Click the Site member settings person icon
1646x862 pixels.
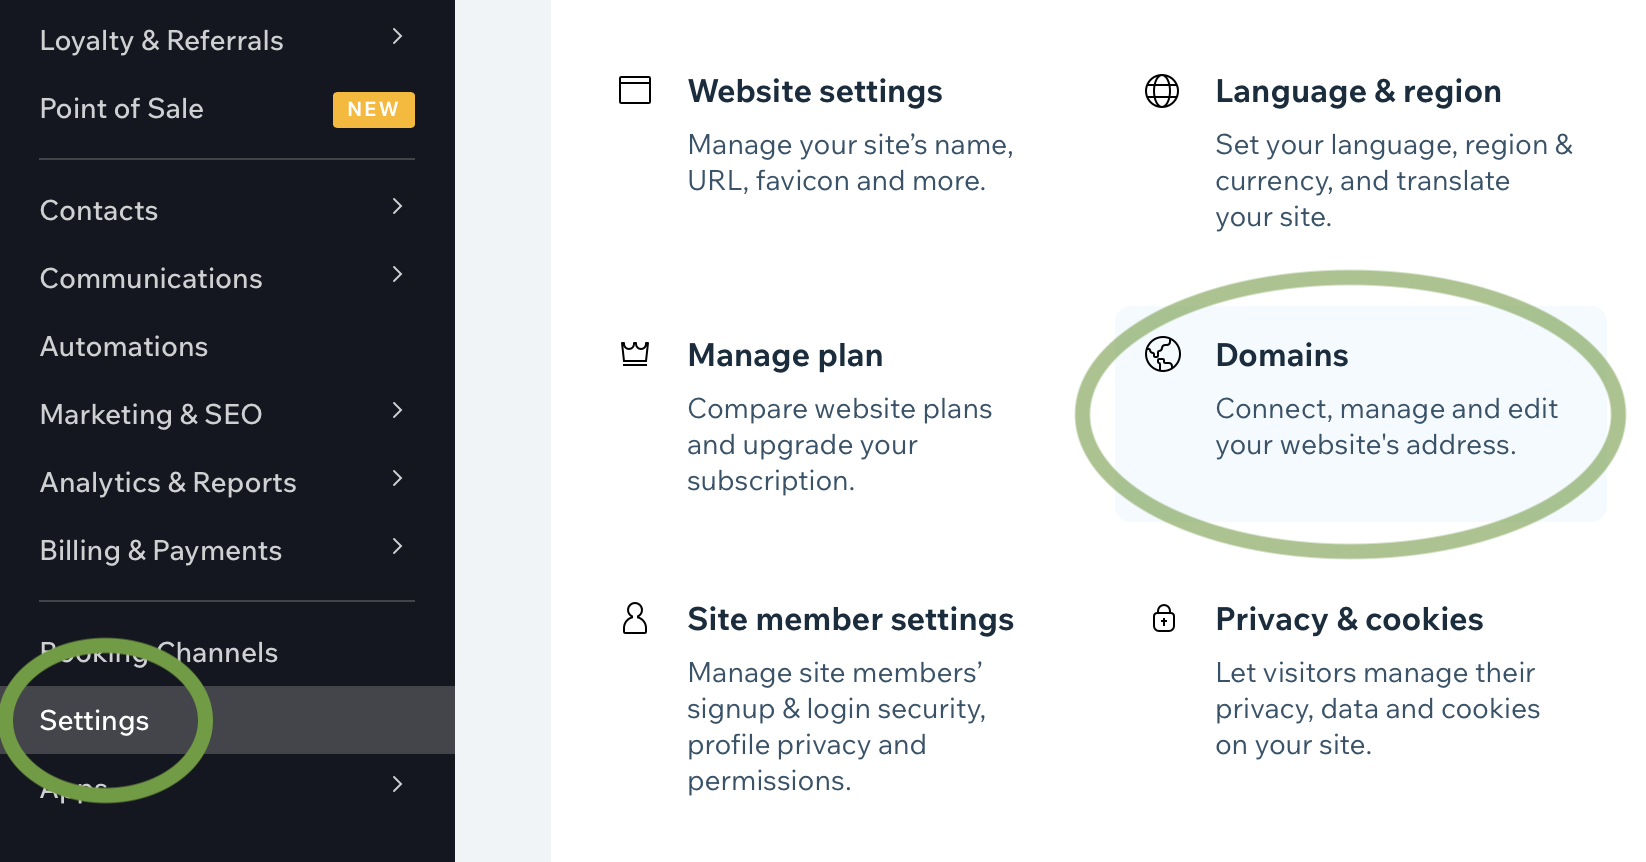635,618
